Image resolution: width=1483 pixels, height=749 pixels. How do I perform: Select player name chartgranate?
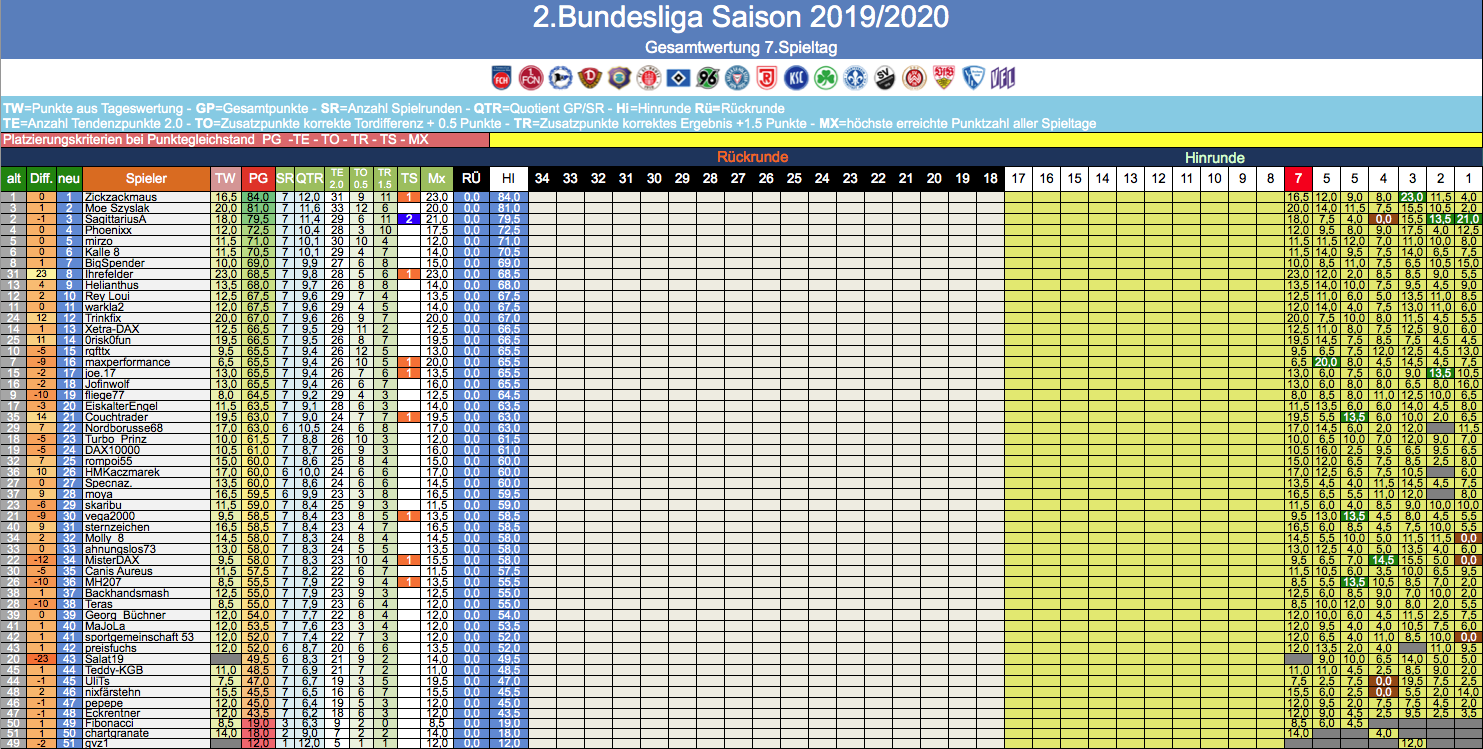(117, 732)
